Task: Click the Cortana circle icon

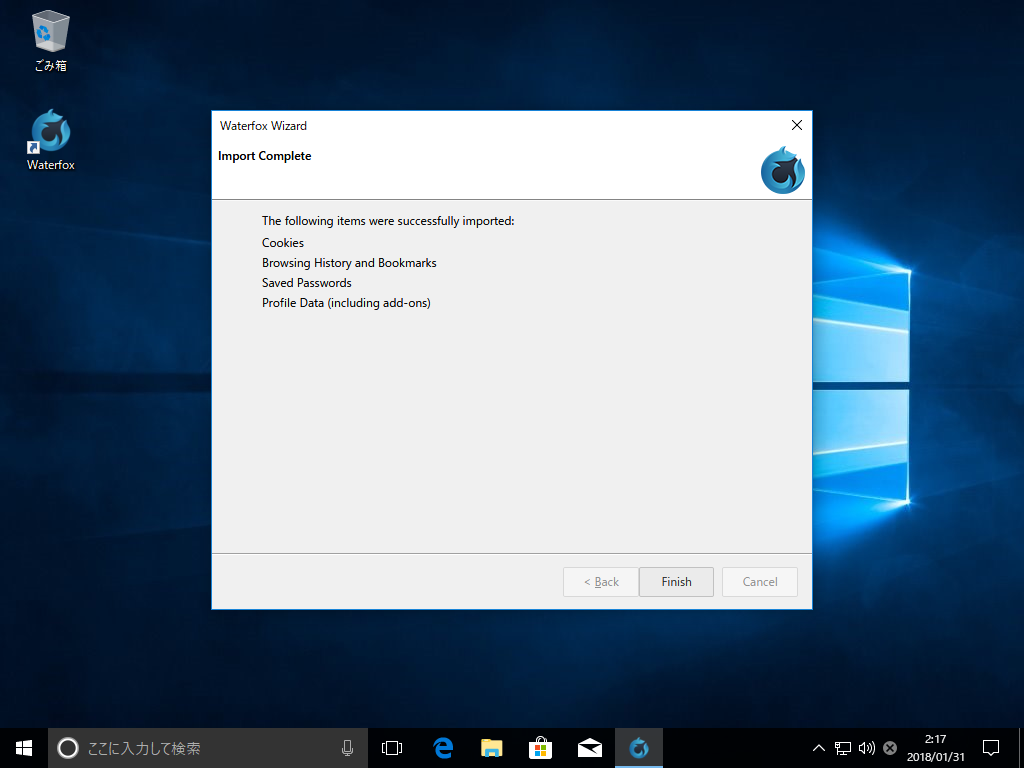Action: coord(68,748)
